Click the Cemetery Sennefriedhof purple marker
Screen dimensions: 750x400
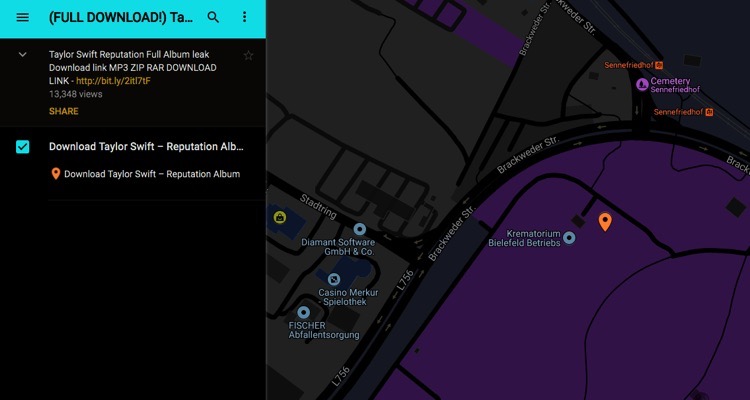tap(642, 84)
